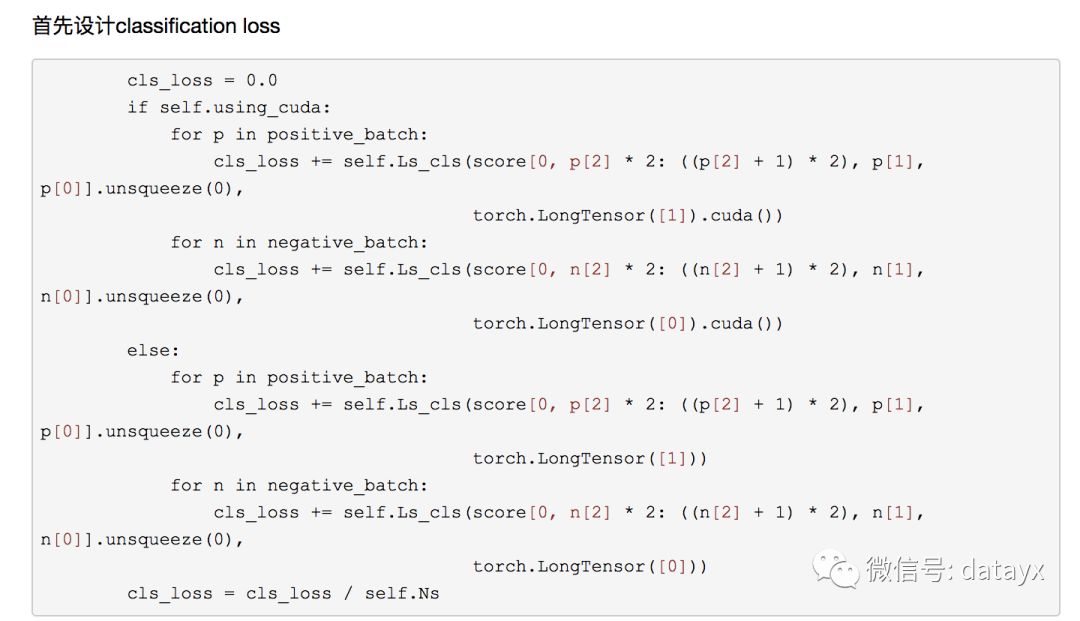Click for p in positive_batch under else
Screen dimensions: 1080x621
coord(299,377)
